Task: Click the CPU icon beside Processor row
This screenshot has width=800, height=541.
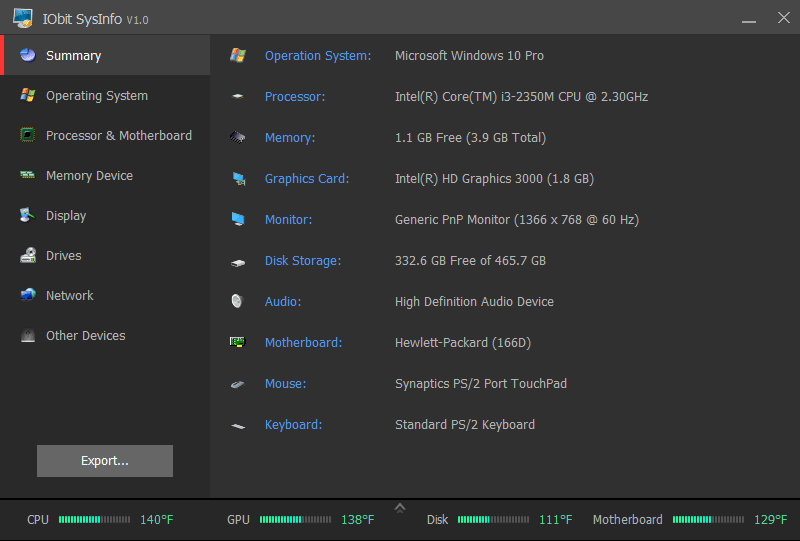Action: [x=238, y=96]
